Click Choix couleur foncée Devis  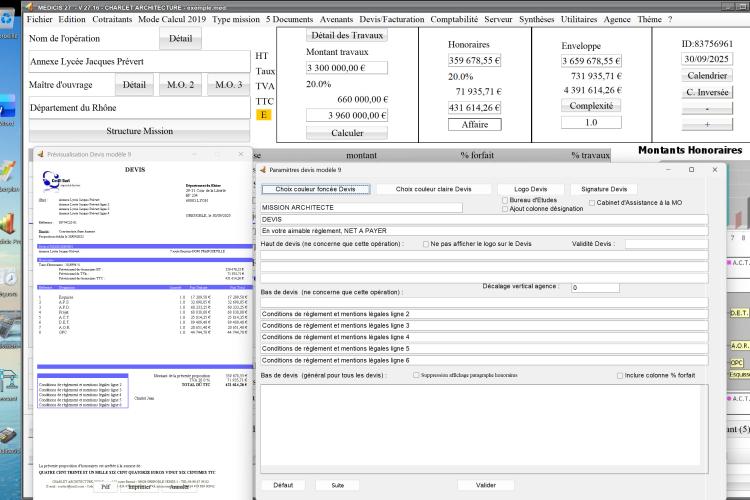pos(315,189)
